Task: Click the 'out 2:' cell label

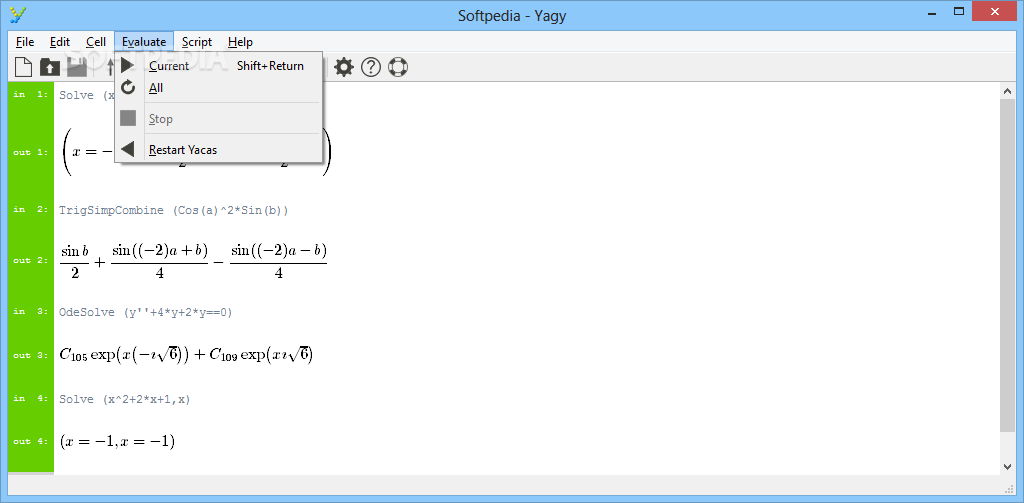Action: [31, 261]
